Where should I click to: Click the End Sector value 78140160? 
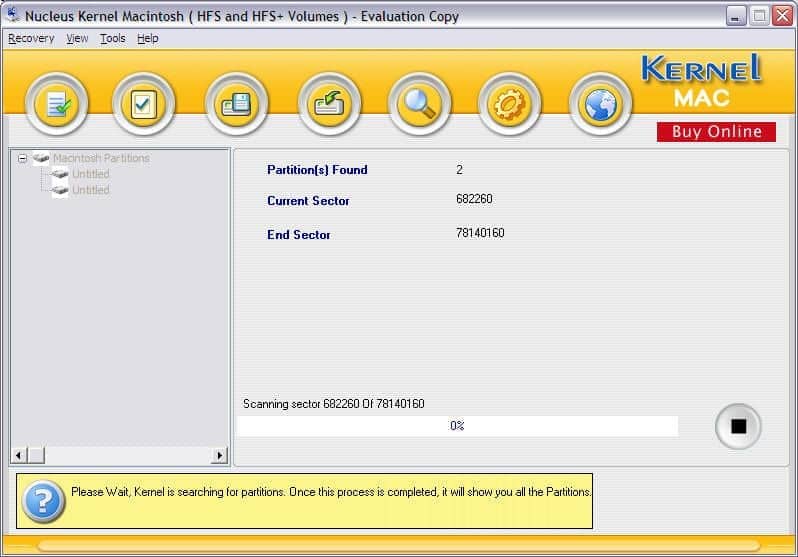click(x=480, y=233)
